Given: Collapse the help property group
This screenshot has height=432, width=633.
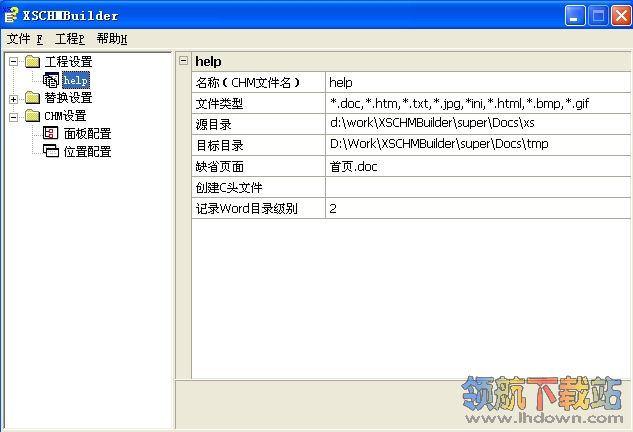Looking at the screenshot, I should point(184,61).
